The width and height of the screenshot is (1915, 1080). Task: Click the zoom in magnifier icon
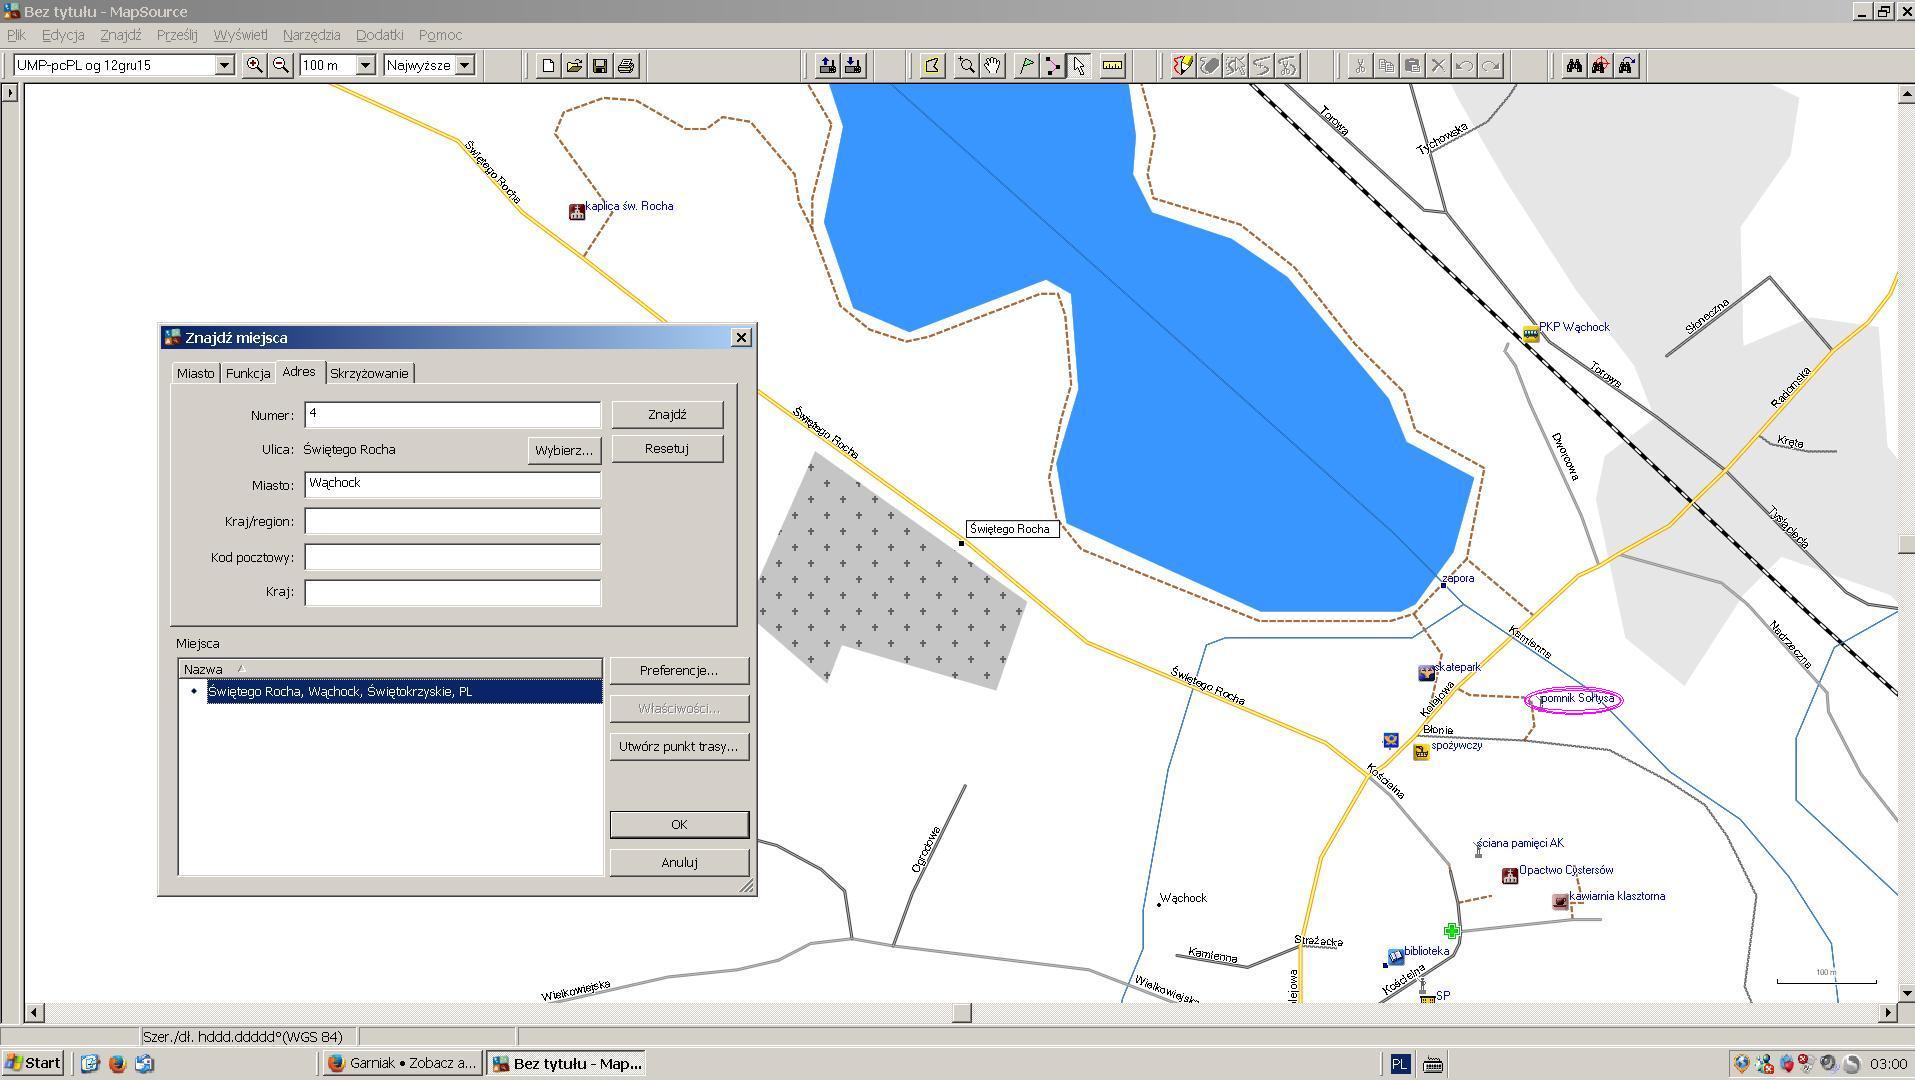pos(254,65)
